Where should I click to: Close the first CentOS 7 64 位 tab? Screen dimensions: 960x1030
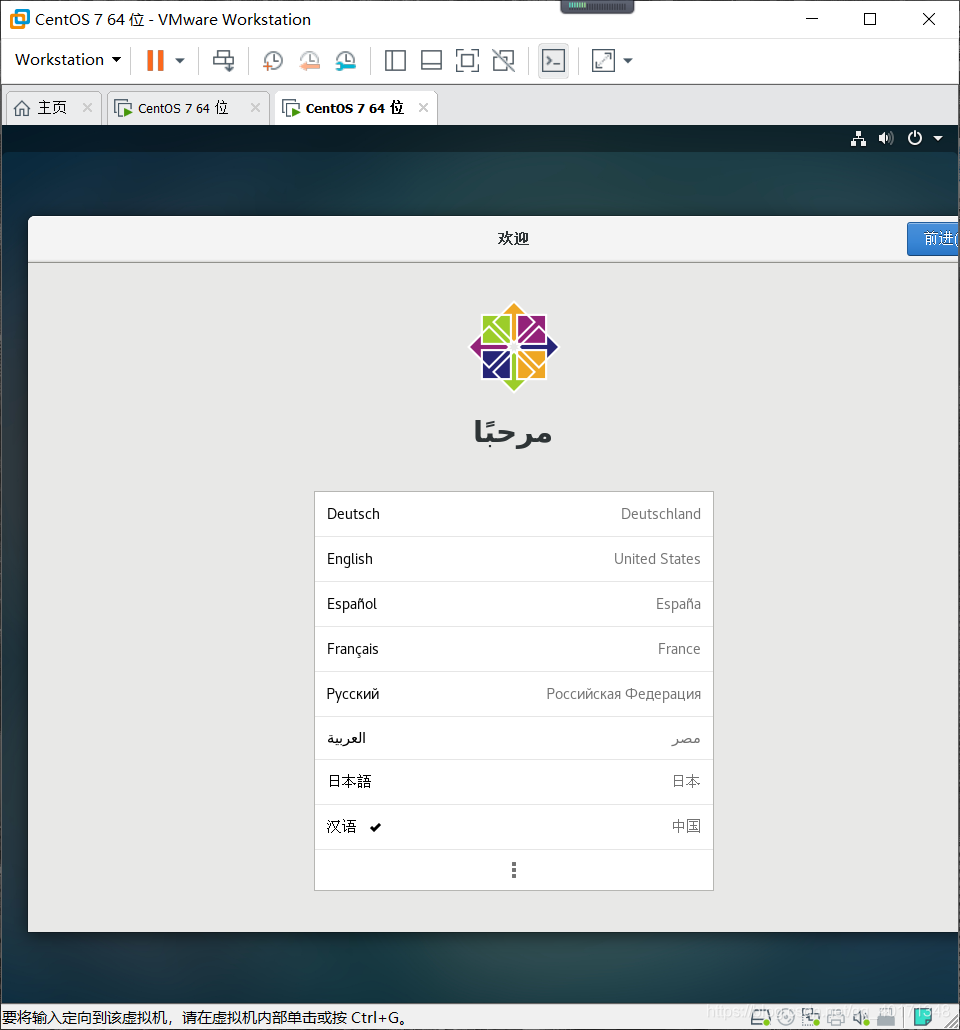pos(256,108)
